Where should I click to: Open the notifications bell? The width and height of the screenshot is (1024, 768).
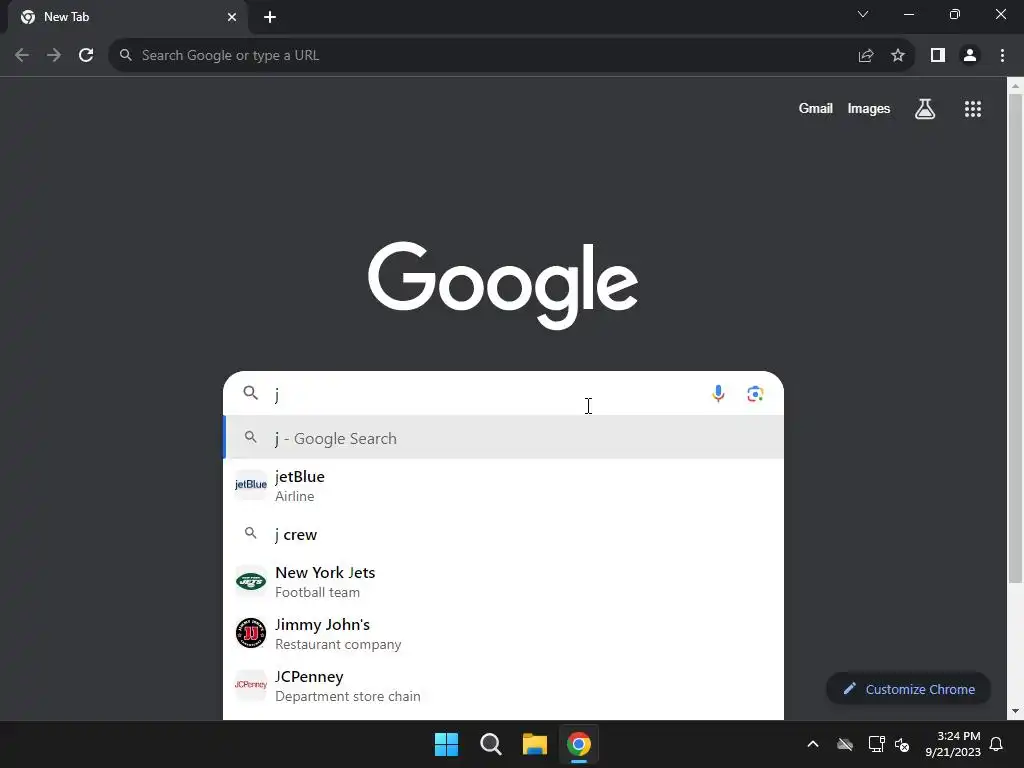pos(997,744)
